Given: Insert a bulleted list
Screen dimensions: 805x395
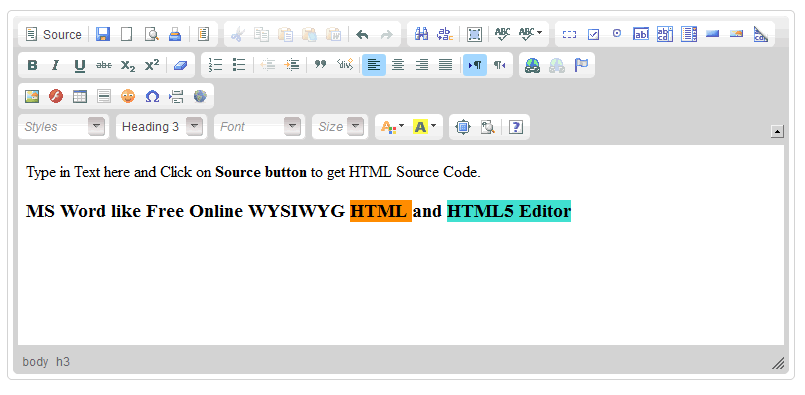Looking at the screenshot, I should (239, 65).
